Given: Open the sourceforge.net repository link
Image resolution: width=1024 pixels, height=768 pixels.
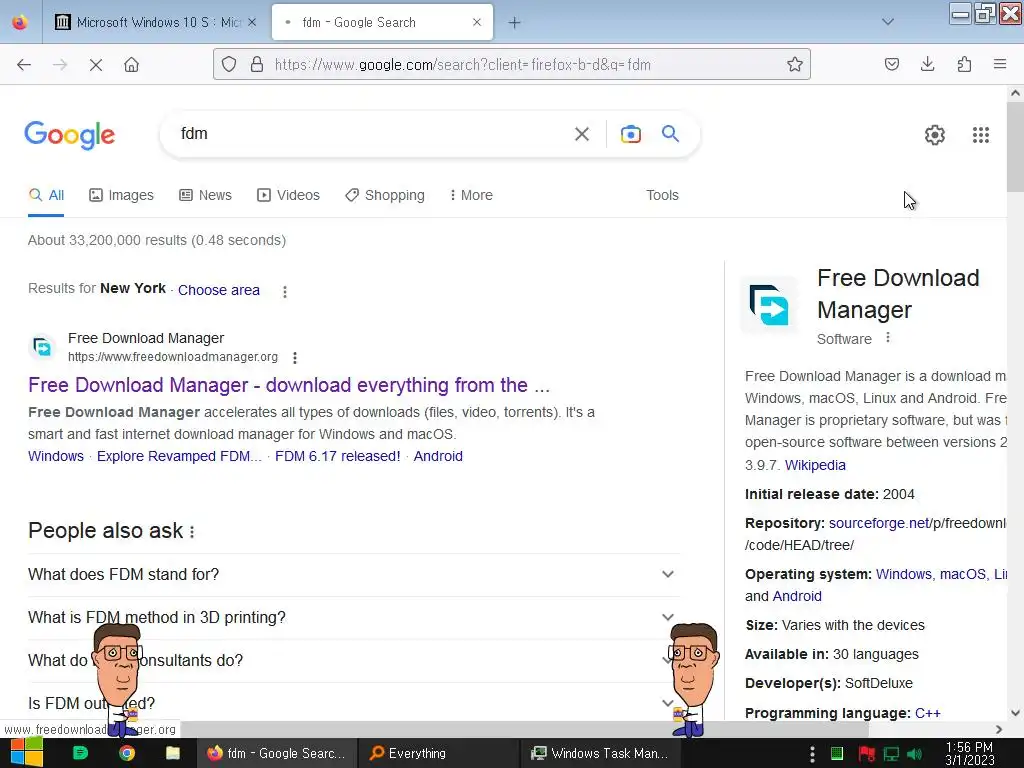Looking at the screenshot, I should pyautogui.click(x=879, y=523).
